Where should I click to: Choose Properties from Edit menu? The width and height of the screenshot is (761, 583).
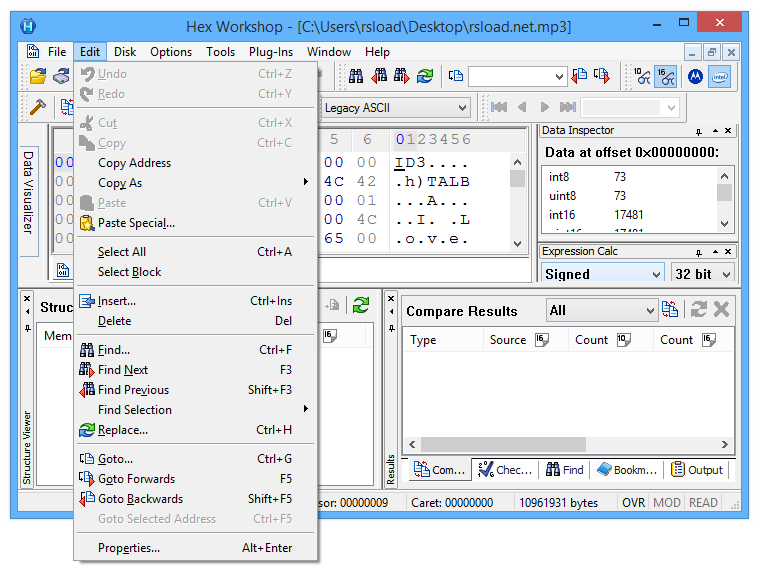[x=195, y=548]
